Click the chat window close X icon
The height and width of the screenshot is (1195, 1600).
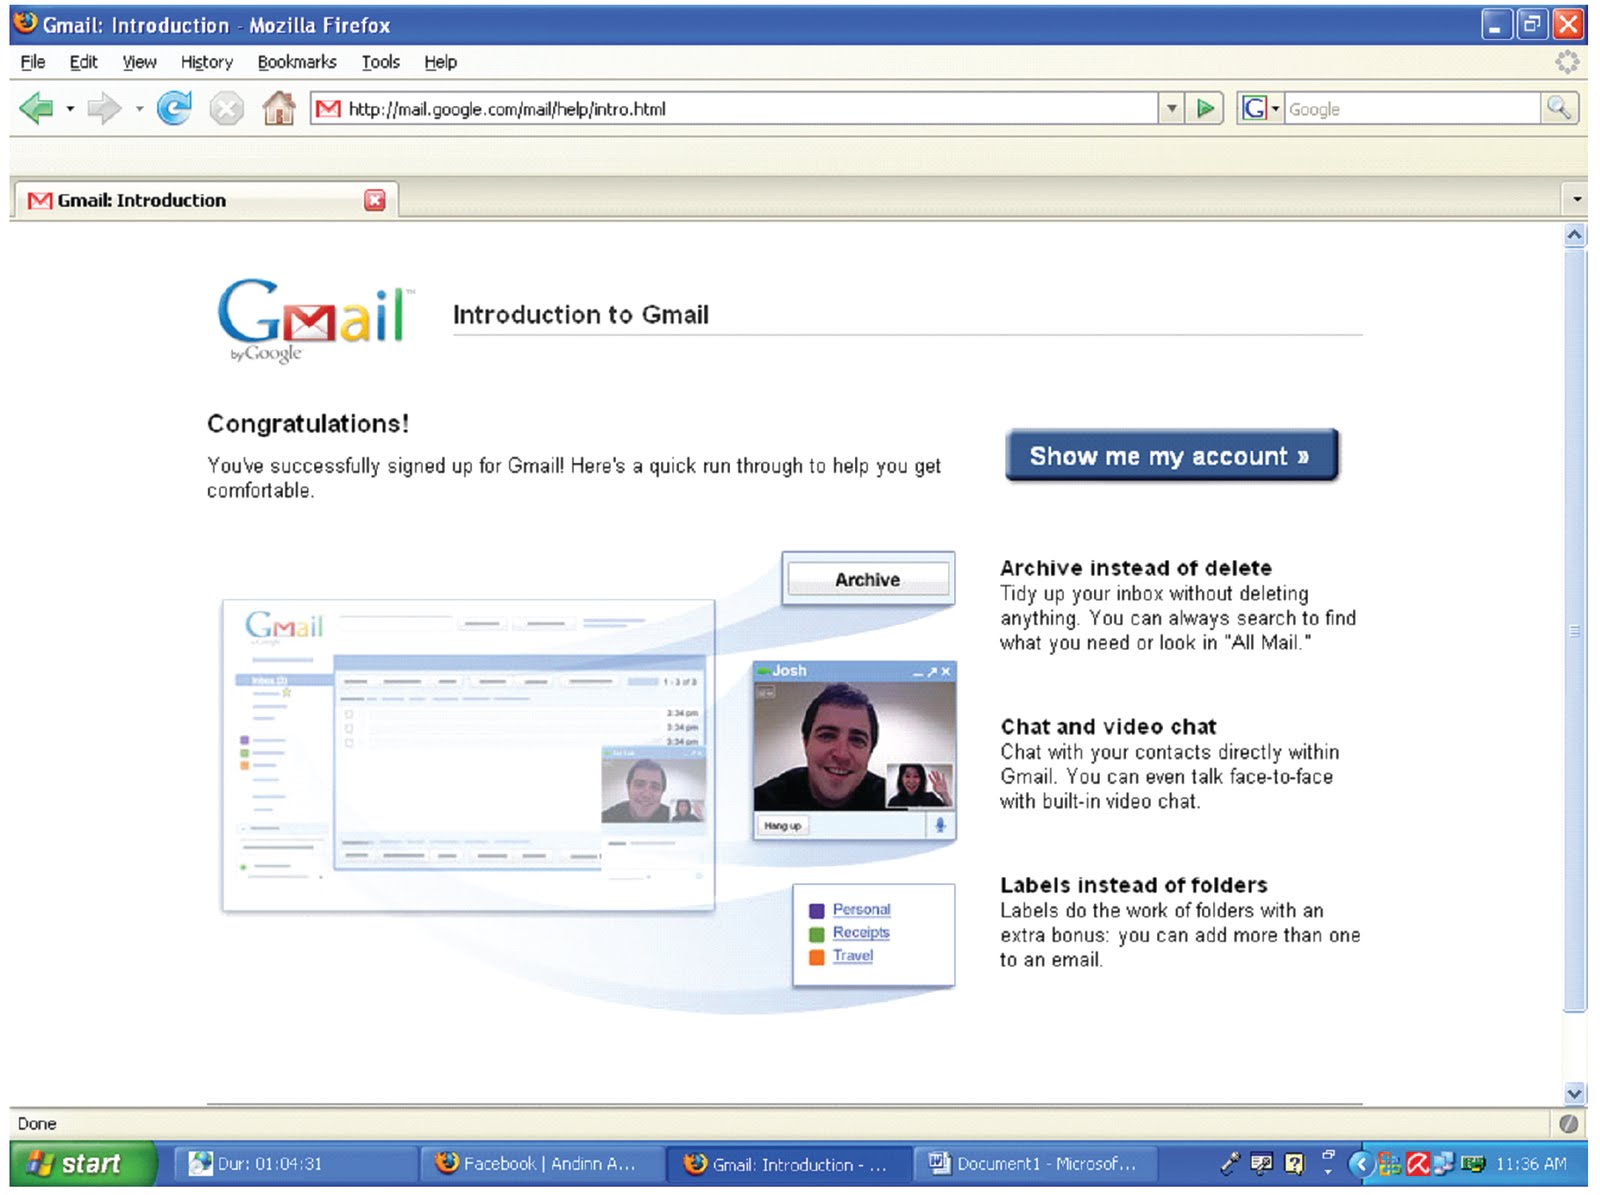click(945, 671)
